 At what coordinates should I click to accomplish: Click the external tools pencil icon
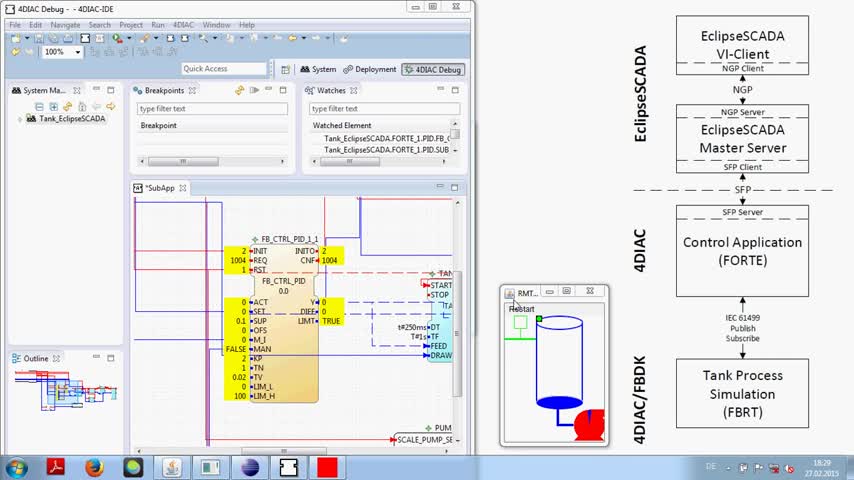click(144, 38)
